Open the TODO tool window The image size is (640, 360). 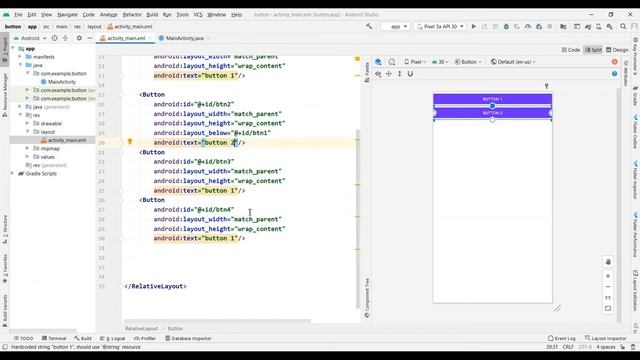pyautogui.click(x=24, y=338)
